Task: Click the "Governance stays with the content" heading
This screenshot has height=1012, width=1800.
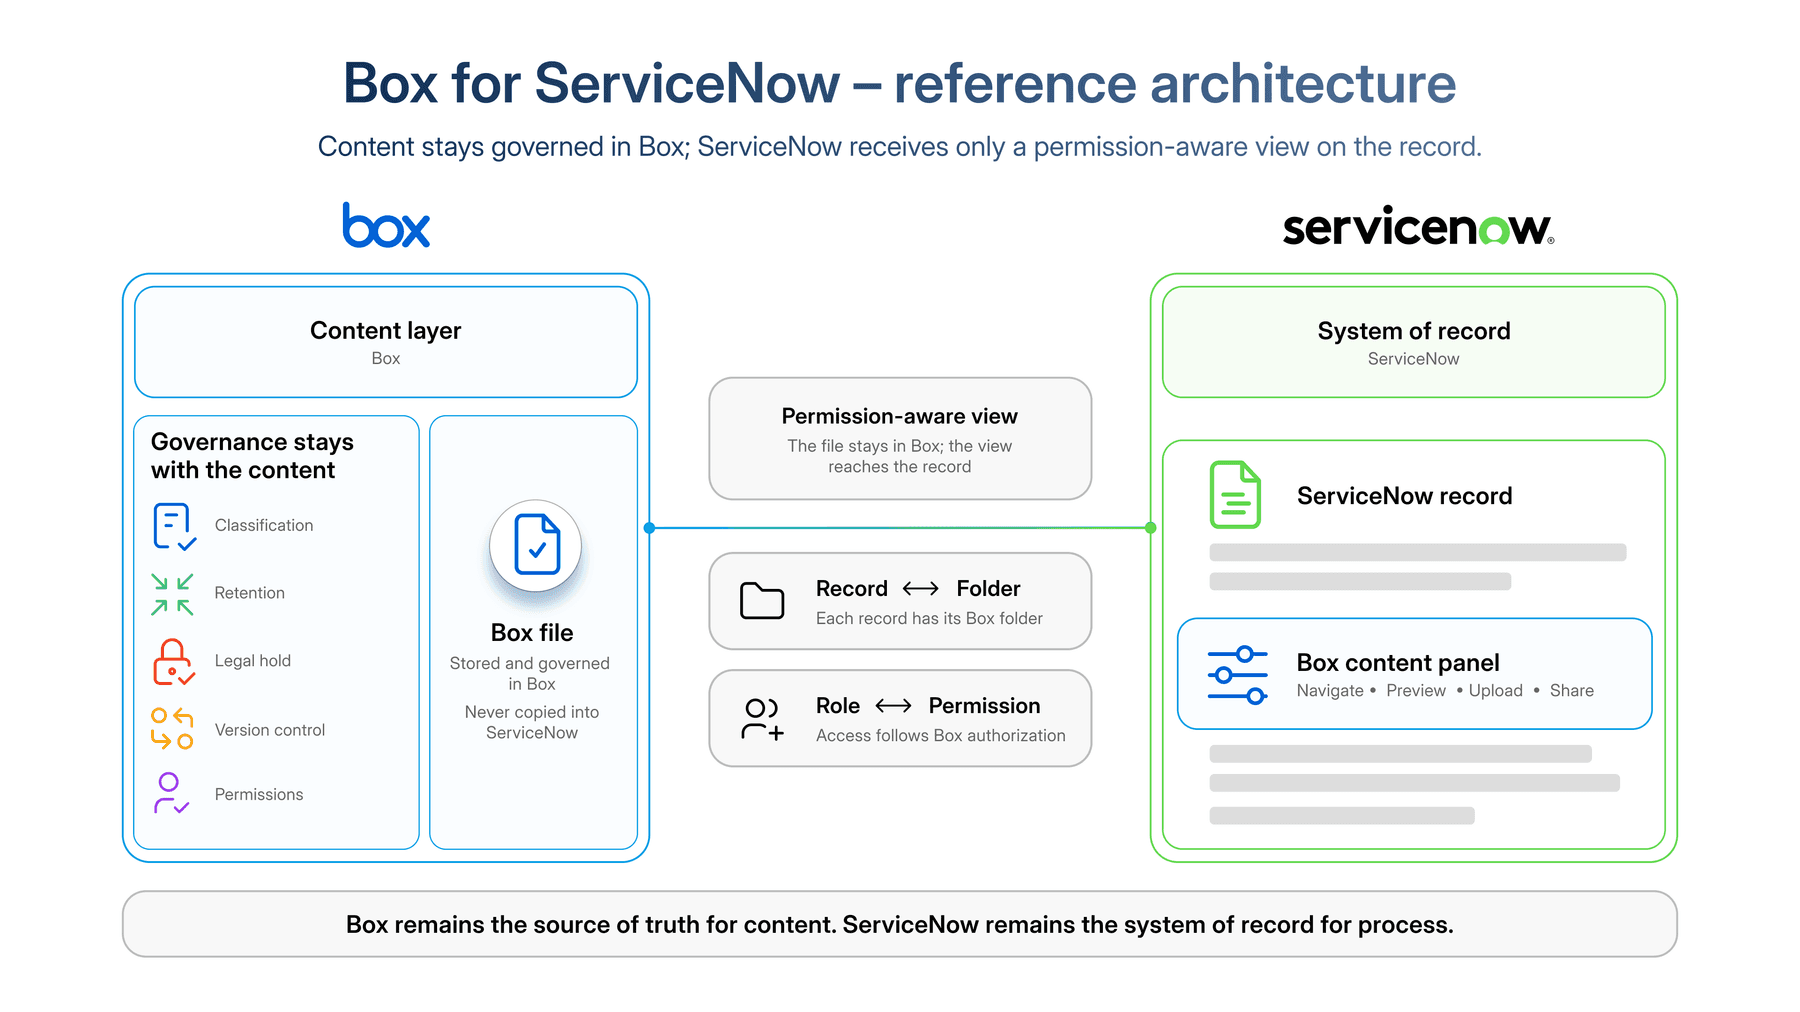Action: (x=253, y=456)
